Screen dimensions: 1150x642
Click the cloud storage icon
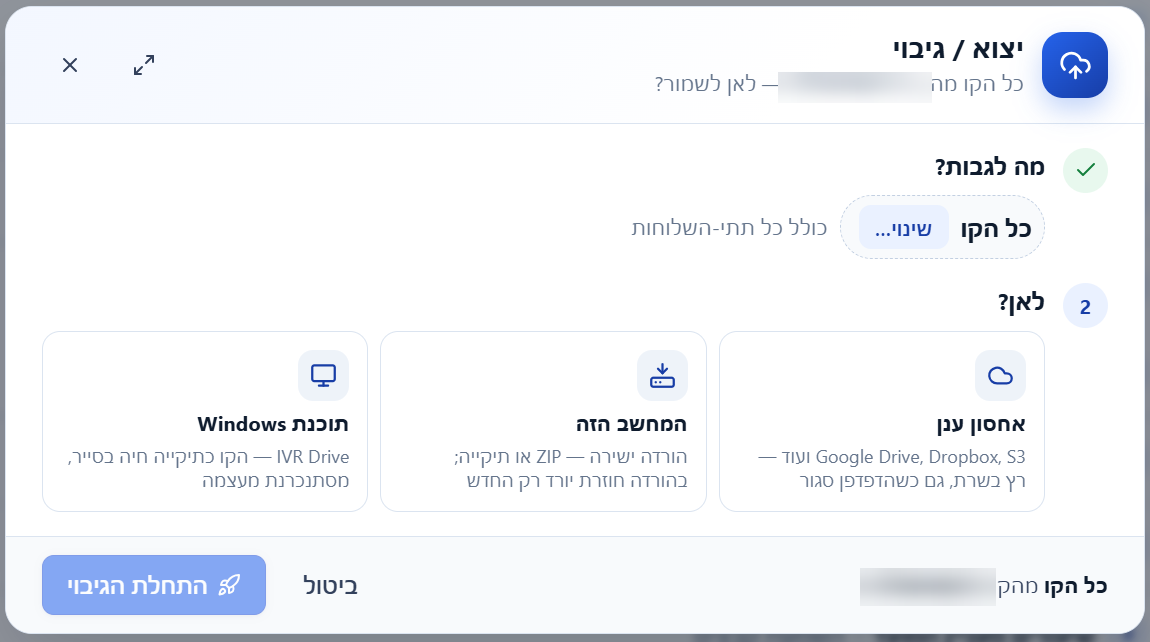point(1000,376)
